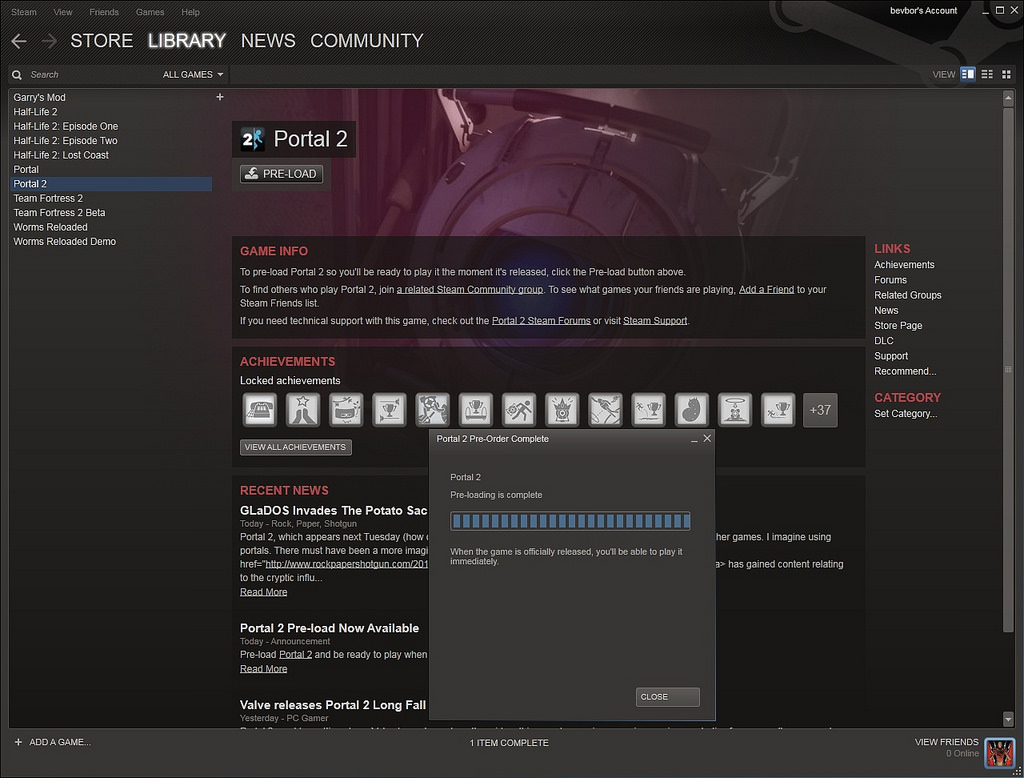The width and height of the screenshot is (1024, 778).
Task: Open the View menu
Action: coord(63,12)
